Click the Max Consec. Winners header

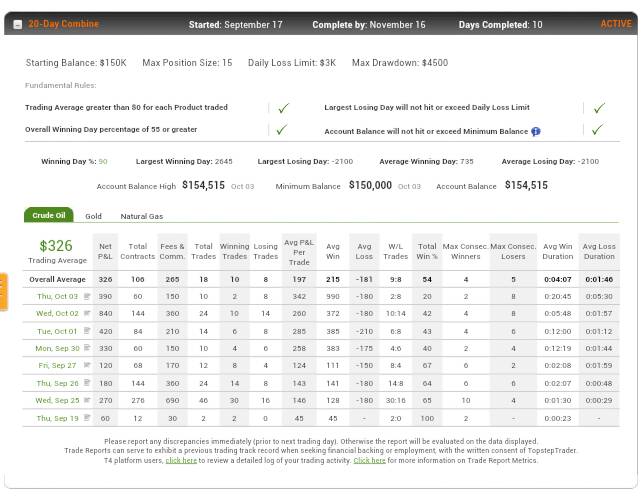tap(465, 251)
